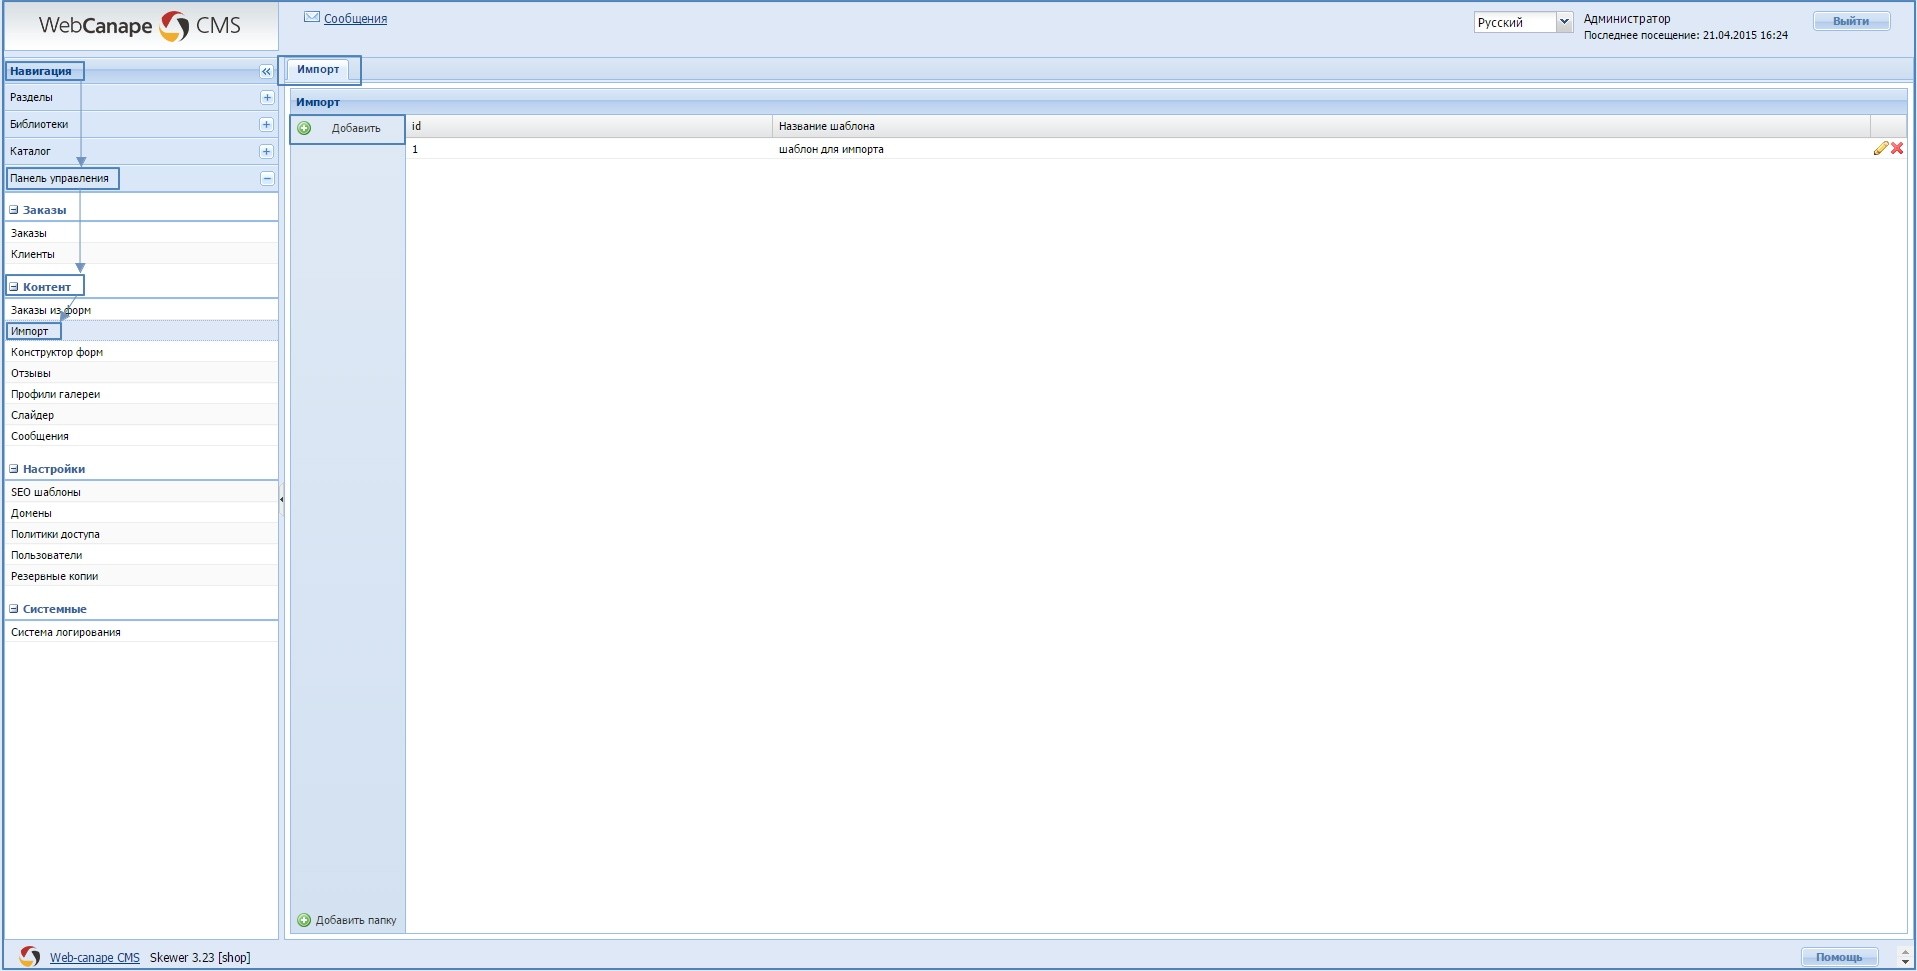Click the green plus Добавить папку icon
Screen dimensions: 1917x971
pos(304,920)
